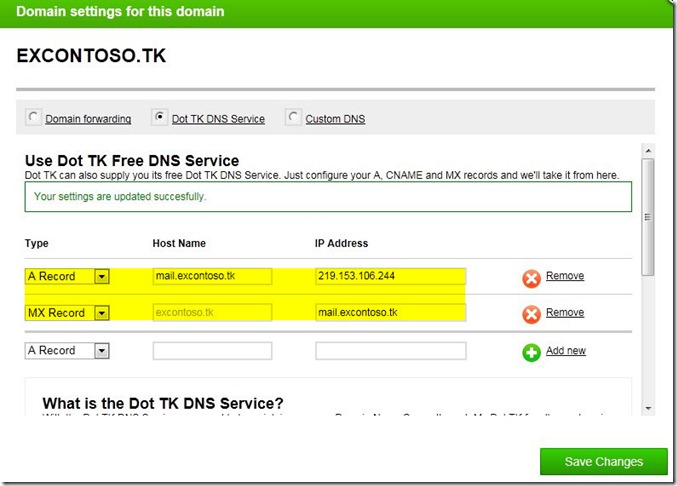Click the red remove icon for A Record row
The width and height of the screenshot is (677, 486).
pos(531,277)
